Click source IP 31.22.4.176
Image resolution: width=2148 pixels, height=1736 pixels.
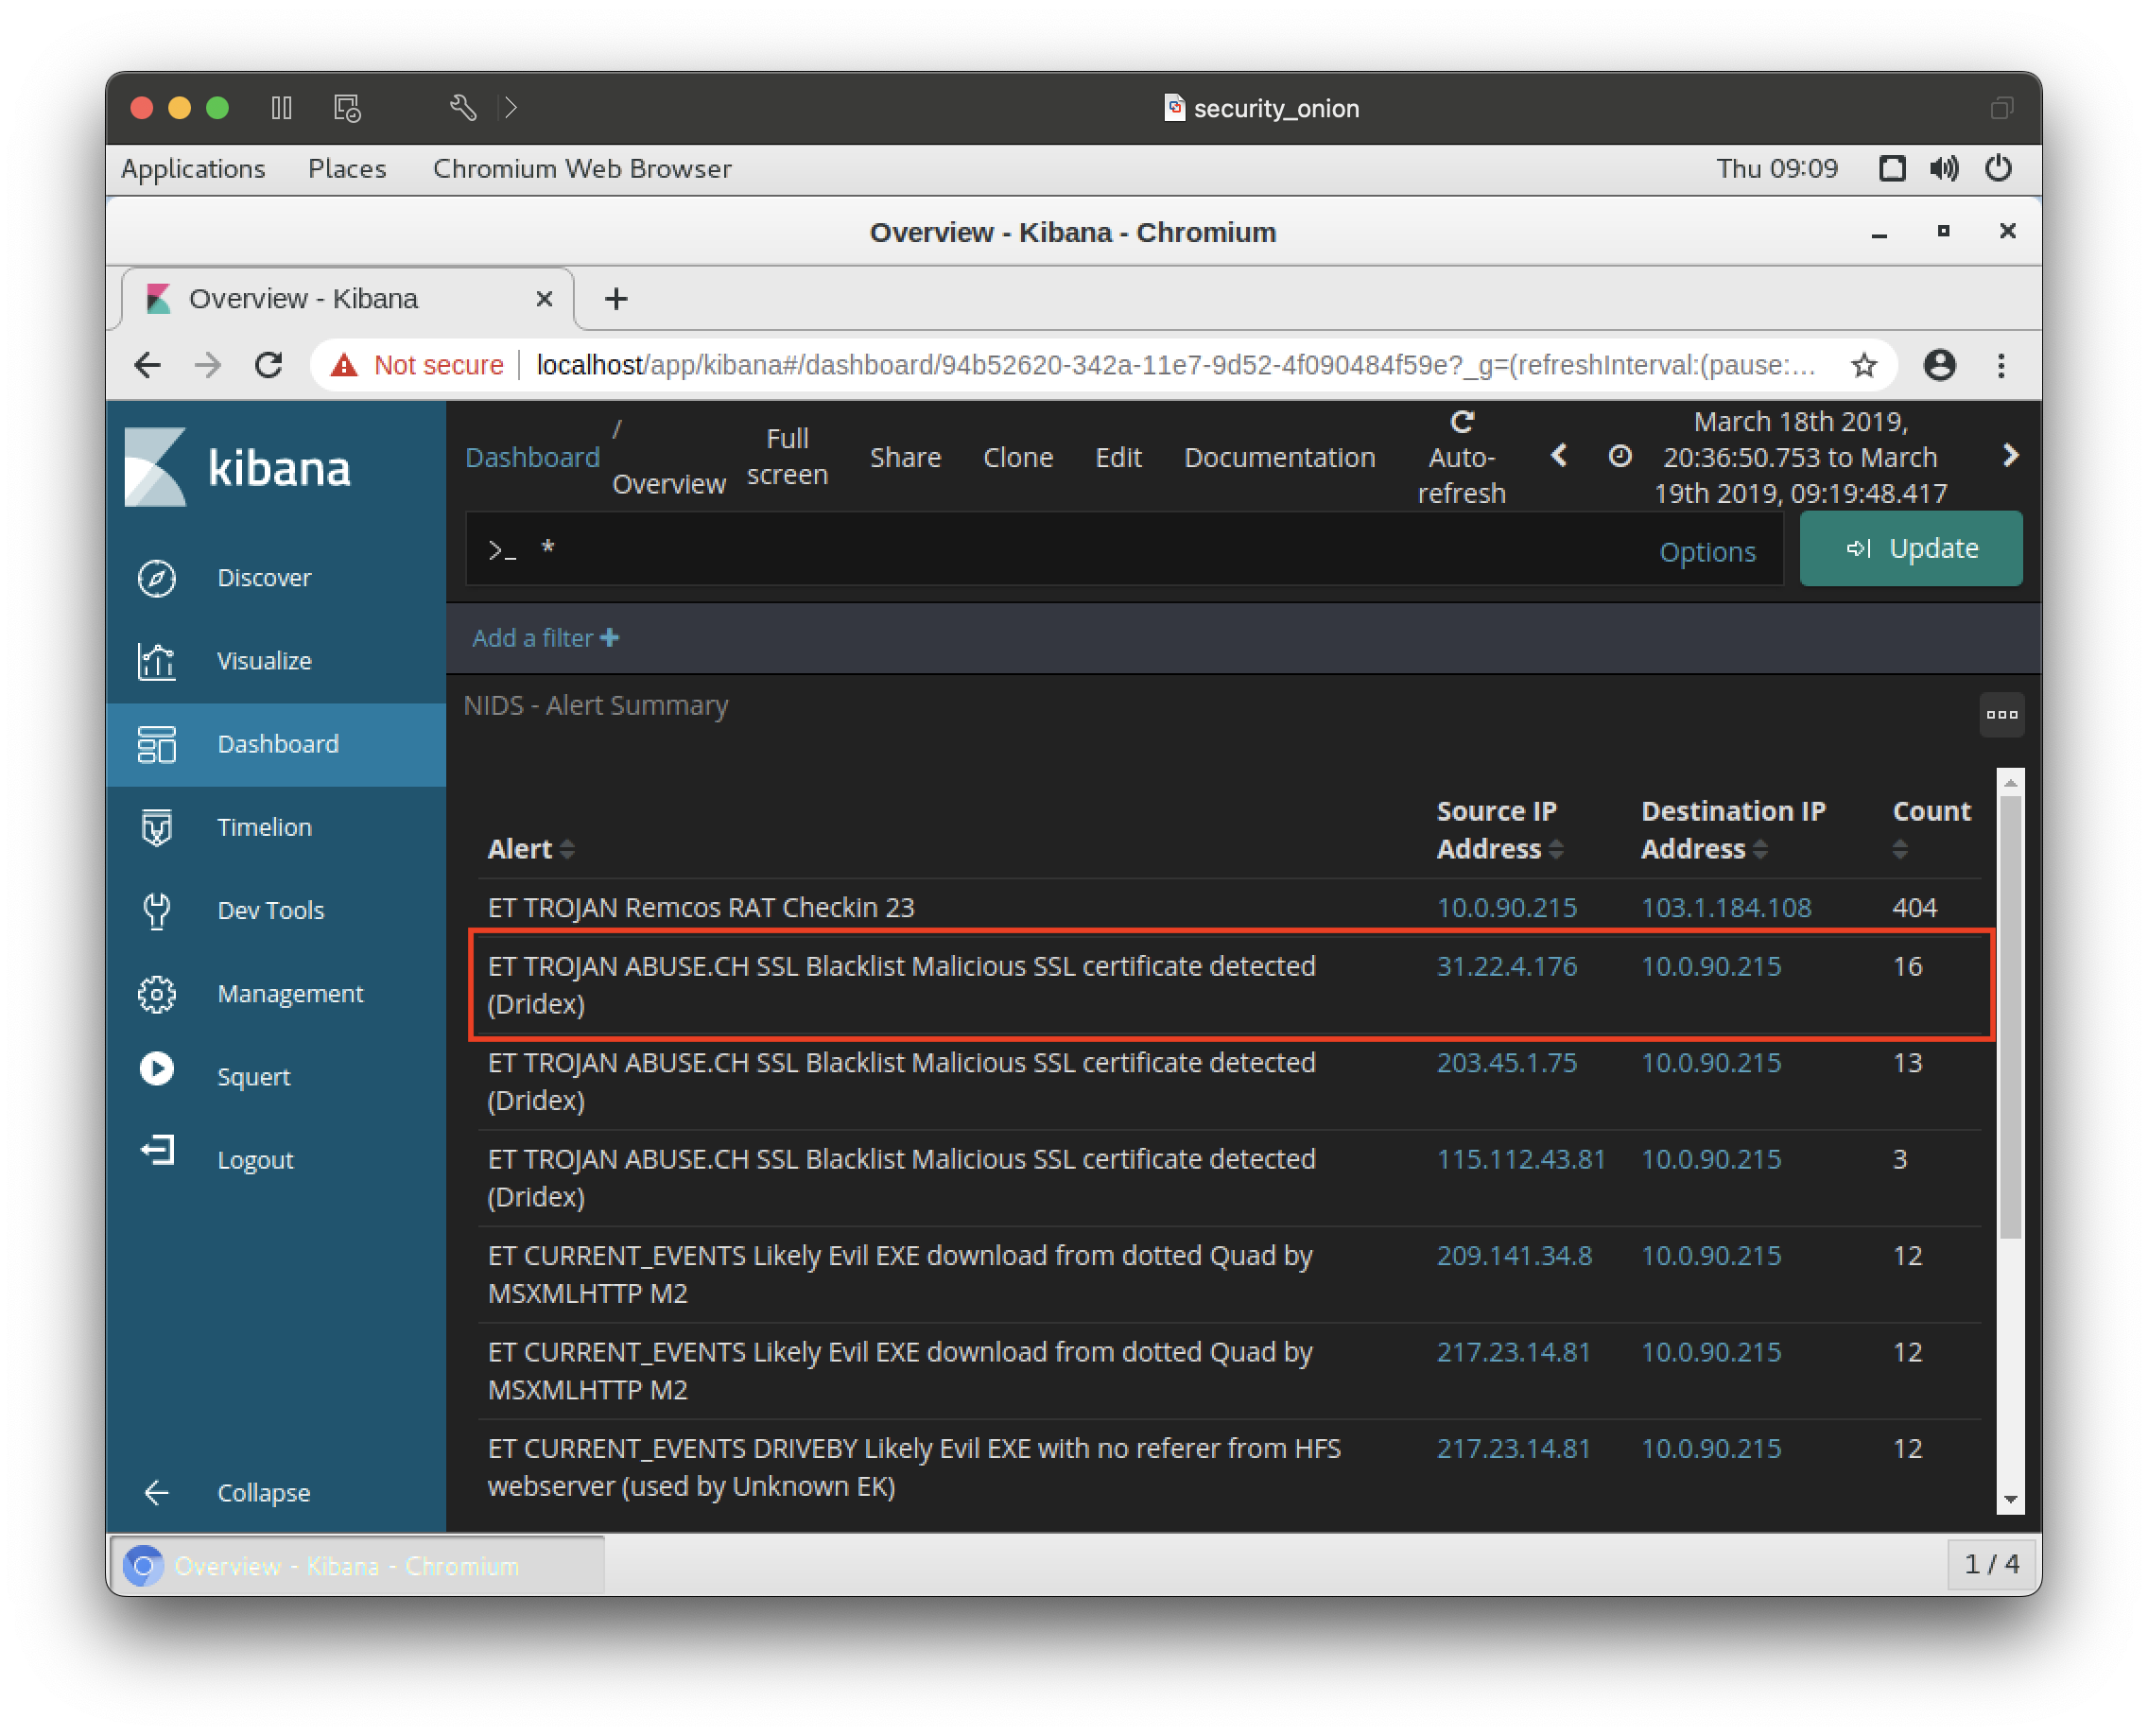click(x=1506, y=966)
